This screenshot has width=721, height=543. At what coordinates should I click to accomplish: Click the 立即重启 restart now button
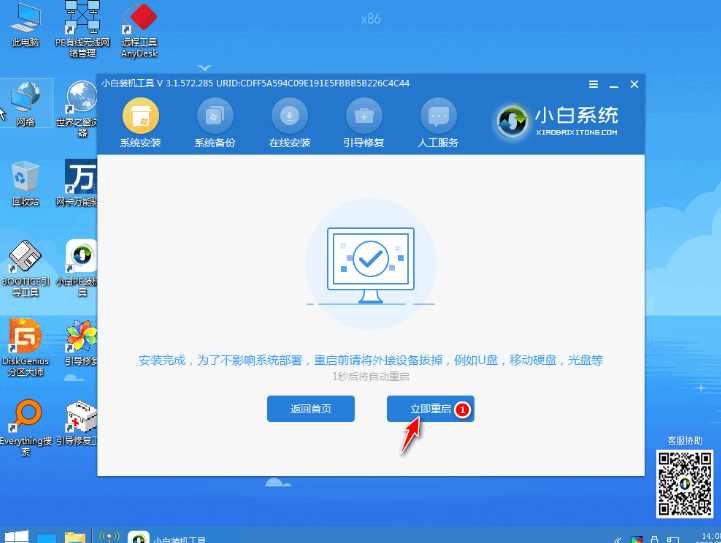[x=430, y=408]
